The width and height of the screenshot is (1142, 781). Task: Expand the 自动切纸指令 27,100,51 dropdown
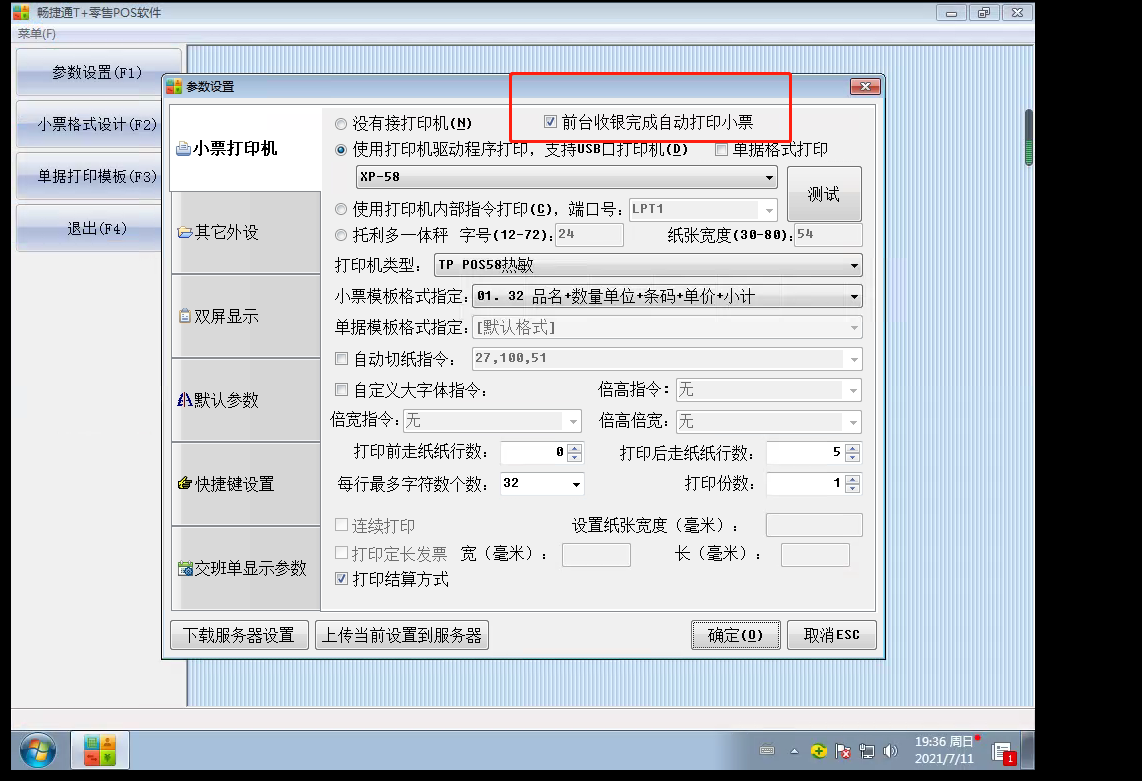667,358
